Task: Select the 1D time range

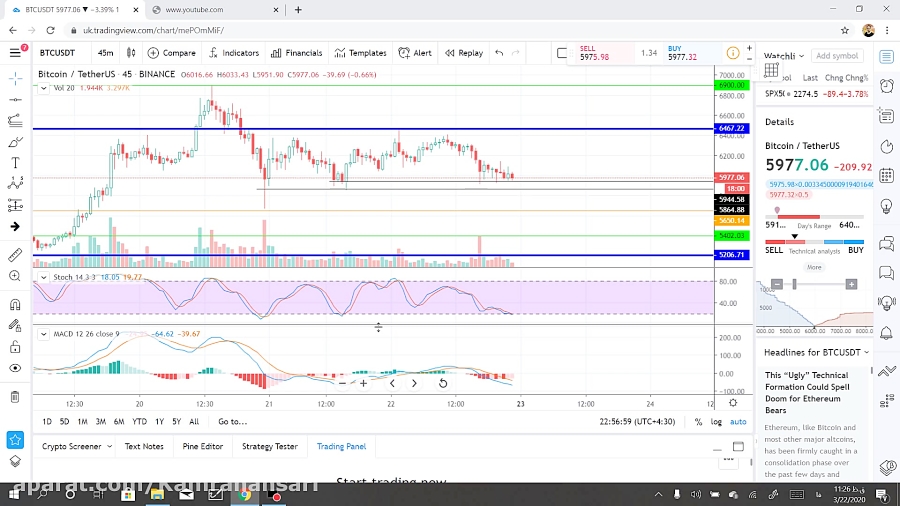Action: click(x=47, y=422)
